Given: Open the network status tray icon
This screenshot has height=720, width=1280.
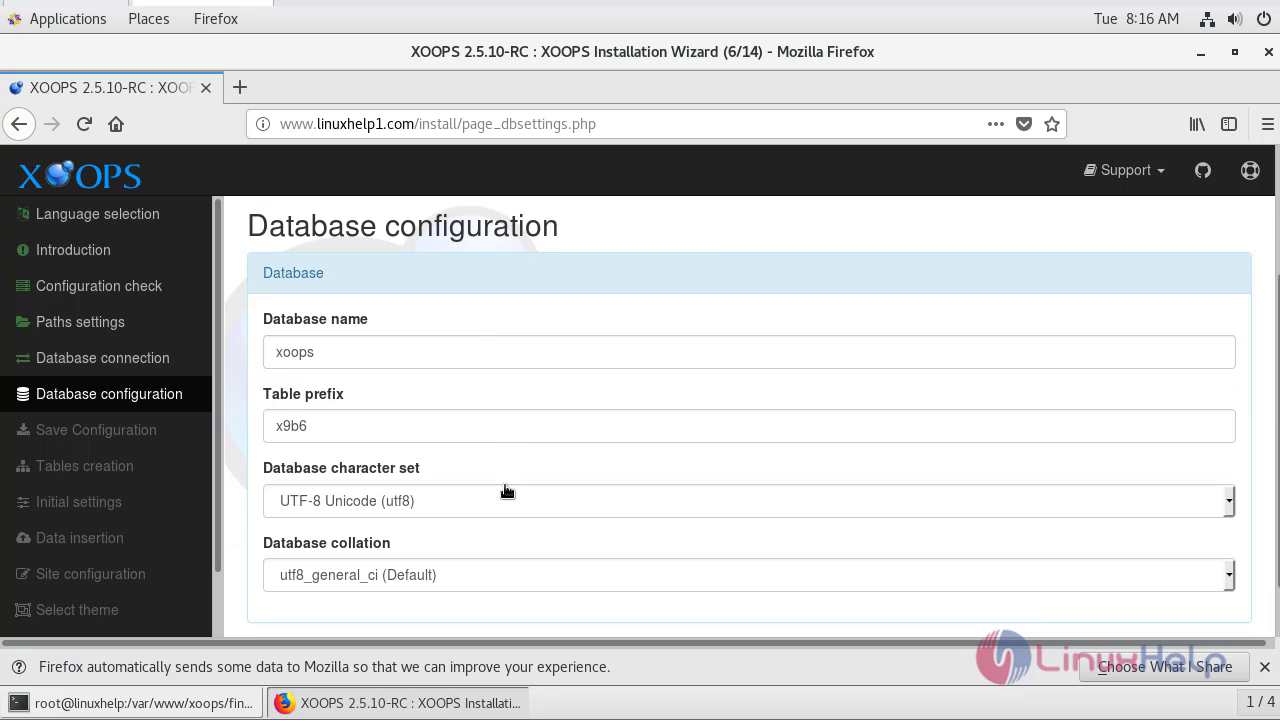Looking at the screenshot, I should coord(1207,19).
